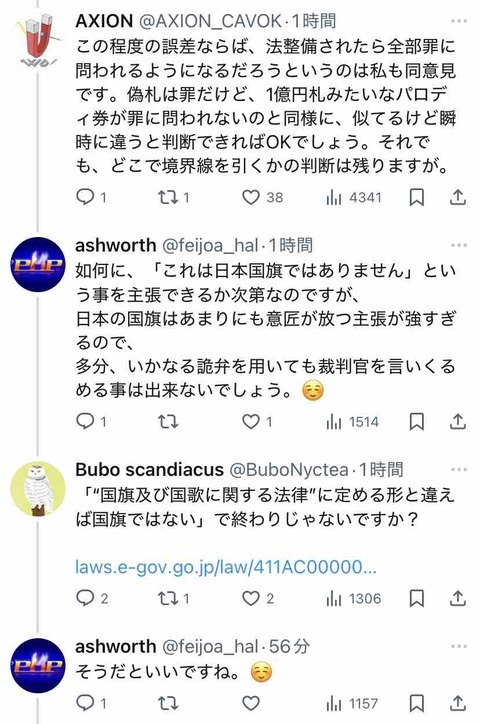Like ashworth's tweet with 1514 views

pos(251,421)
